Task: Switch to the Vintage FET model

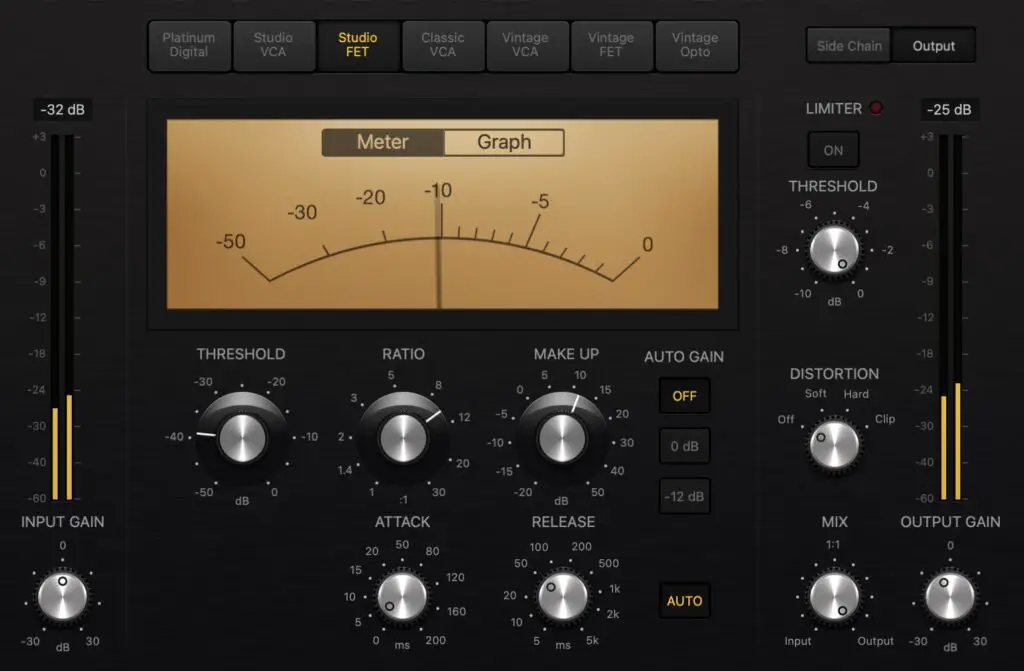Action: coord(612,45)
